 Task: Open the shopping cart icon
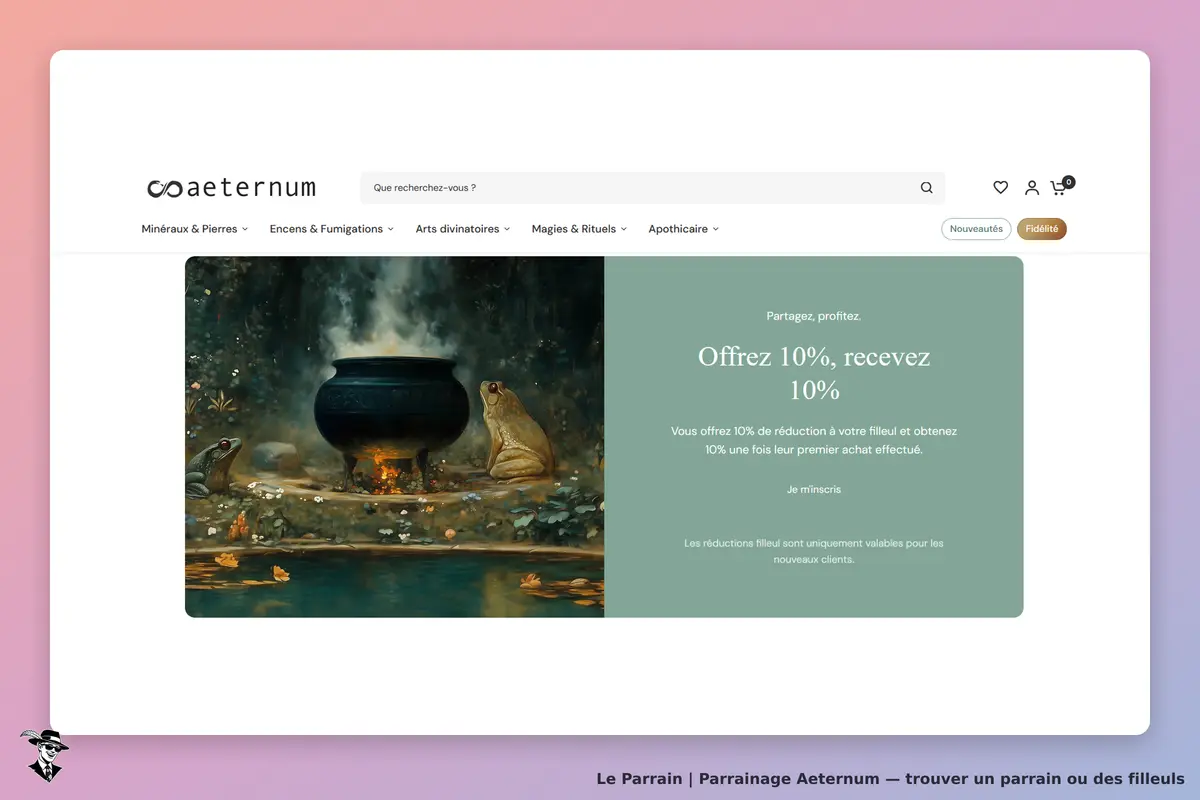(1058, 188)
